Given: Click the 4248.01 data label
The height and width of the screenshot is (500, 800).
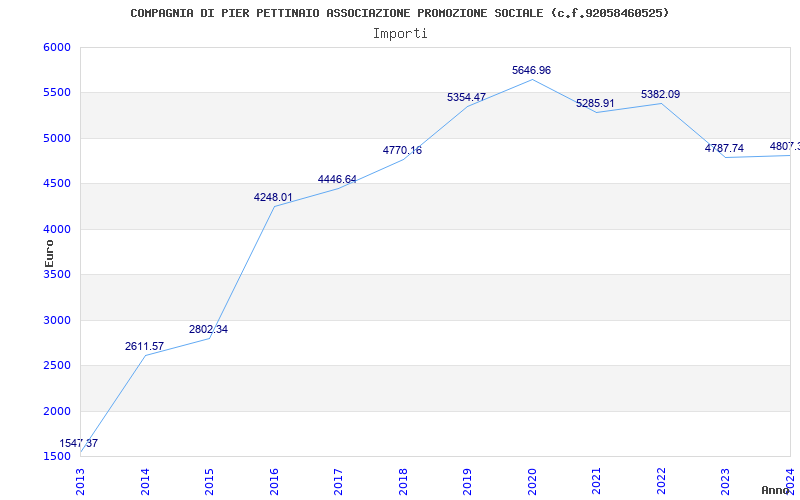Looking at the screenshot, I should click(273, 198).
